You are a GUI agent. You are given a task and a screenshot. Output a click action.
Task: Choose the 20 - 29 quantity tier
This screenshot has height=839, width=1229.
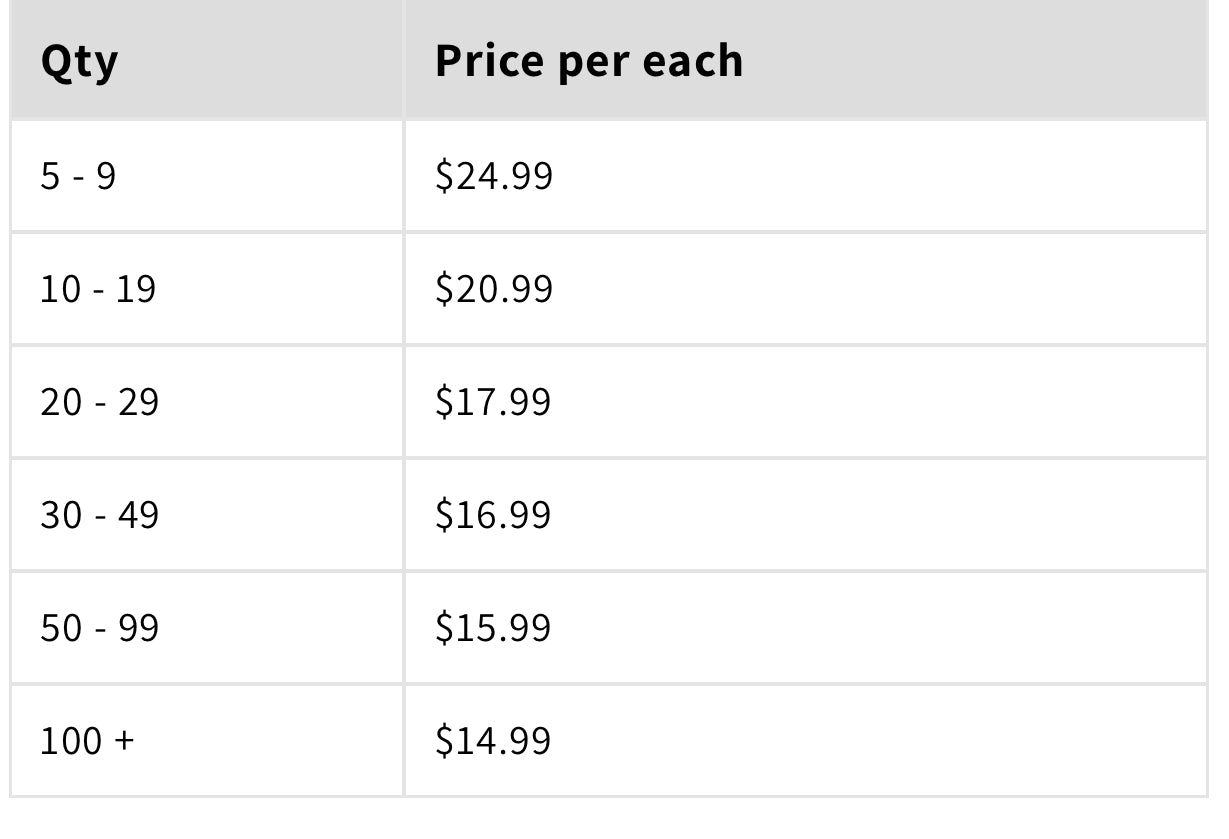coord(99,403)
